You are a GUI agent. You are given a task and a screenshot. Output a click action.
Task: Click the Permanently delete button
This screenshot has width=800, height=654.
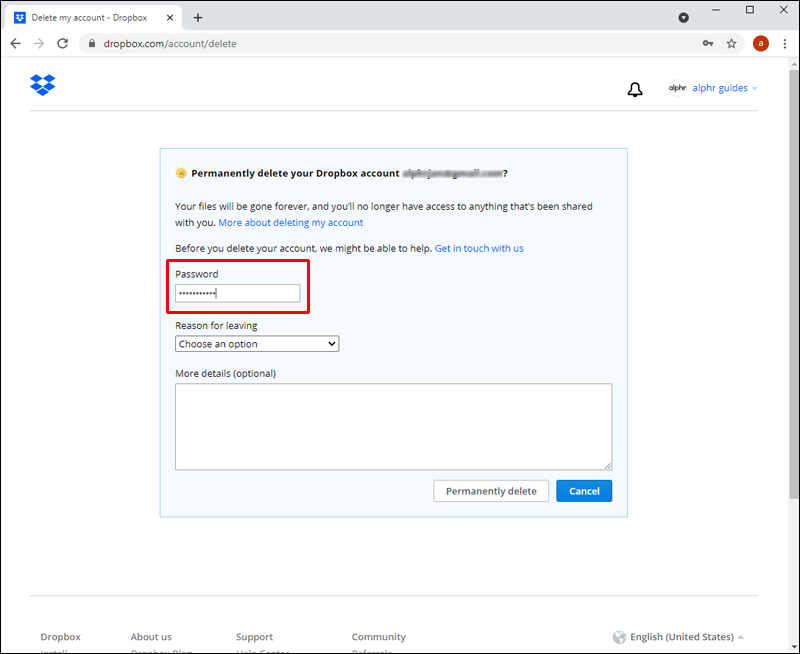(x=491, y=491)
